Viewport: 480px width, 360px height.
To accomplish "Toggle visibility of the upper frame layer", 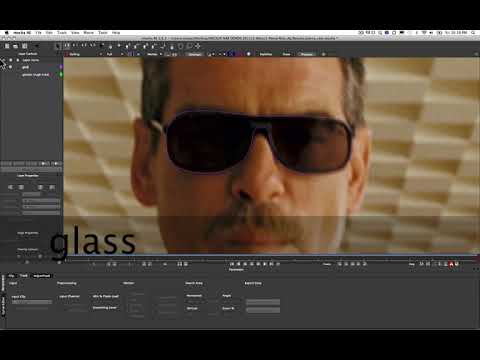I will pyautogui.click(x=11, y=60).
